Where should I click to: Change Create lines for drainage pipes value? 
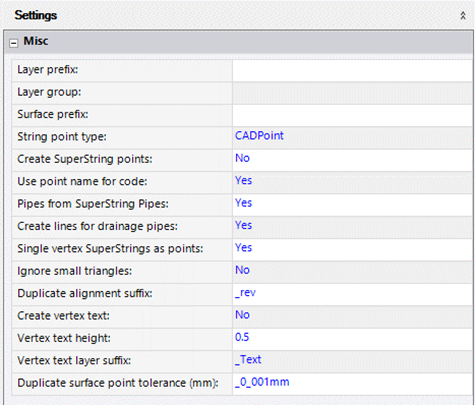[352, 227]
